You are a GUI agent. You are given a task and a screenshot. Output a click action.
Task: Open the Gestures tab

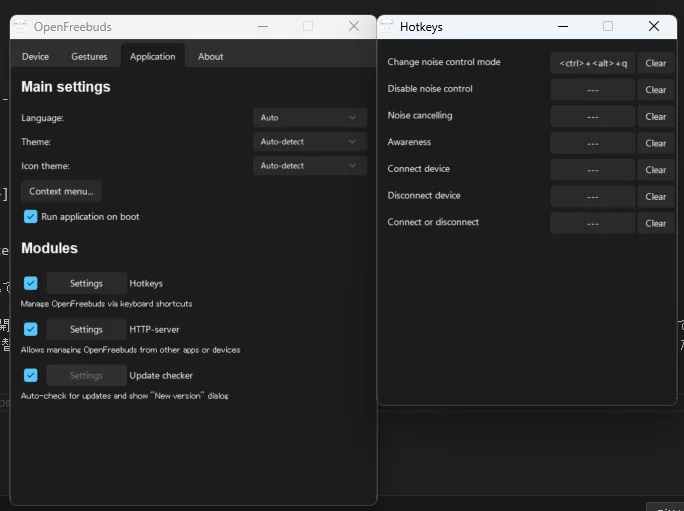89,57
